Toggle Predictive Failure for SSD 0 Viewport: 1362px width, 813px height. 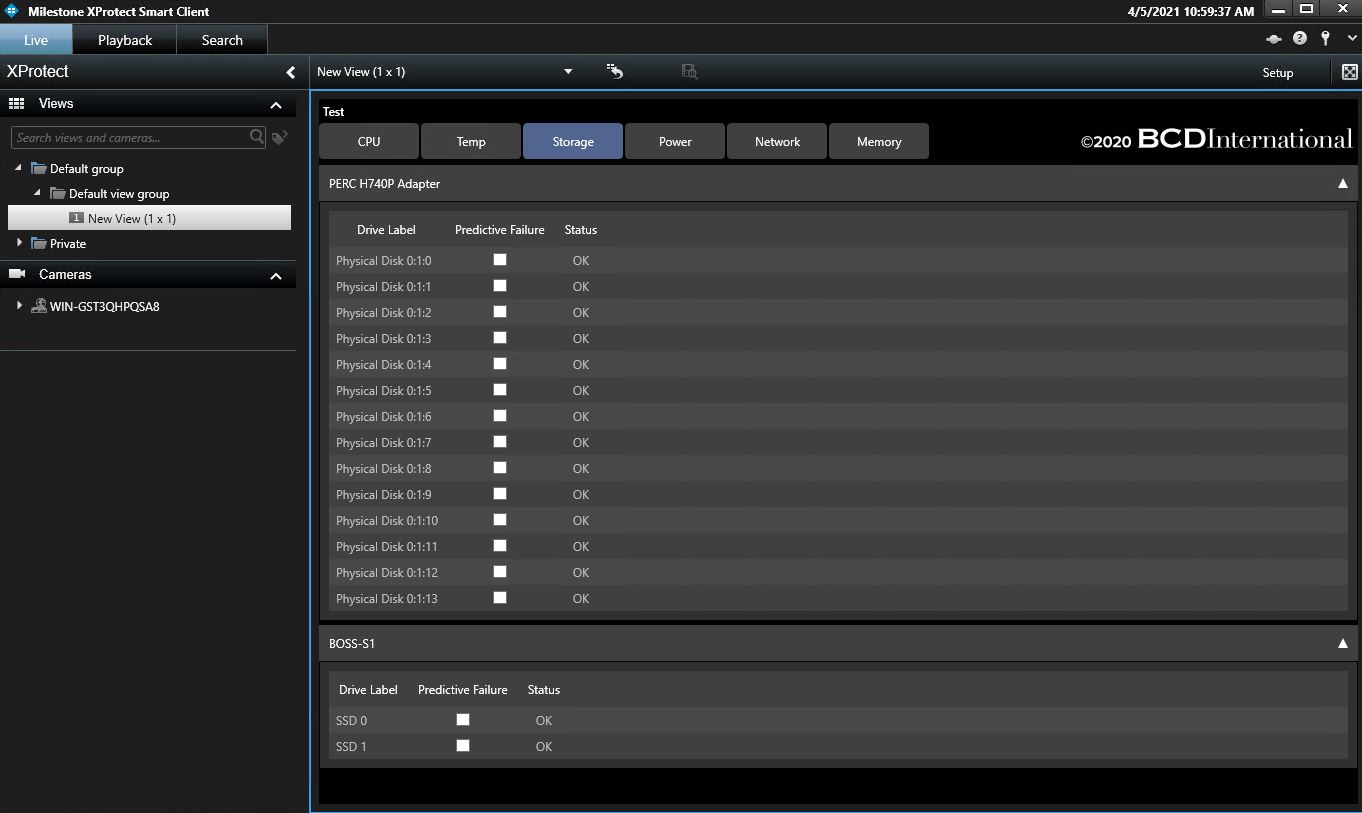(x=463, y=720)
